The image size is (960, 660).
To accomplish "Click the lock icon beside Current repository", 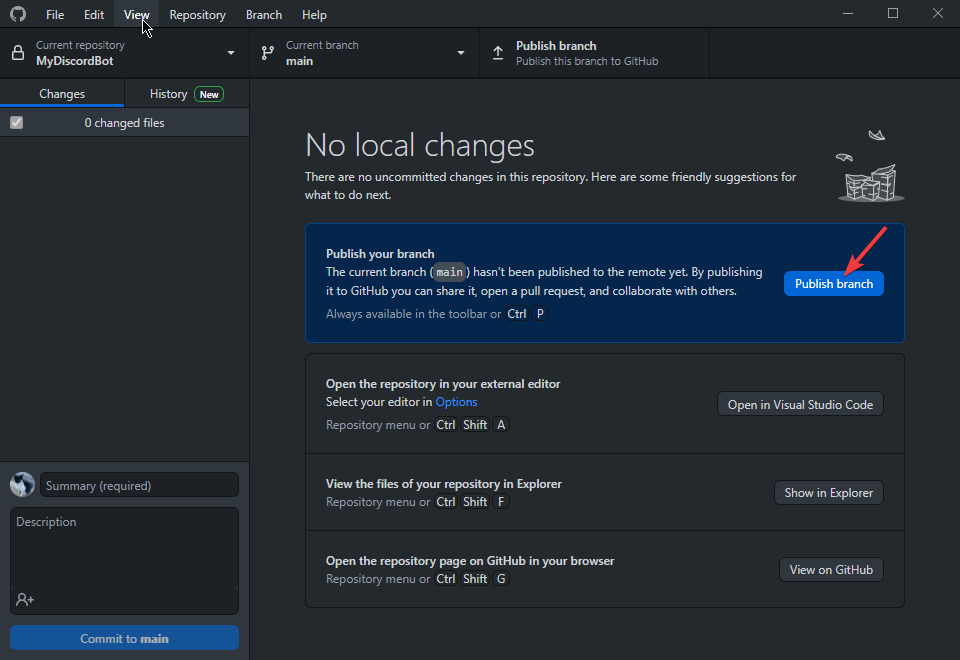I will pyautogui.click(x=18, y=53).
